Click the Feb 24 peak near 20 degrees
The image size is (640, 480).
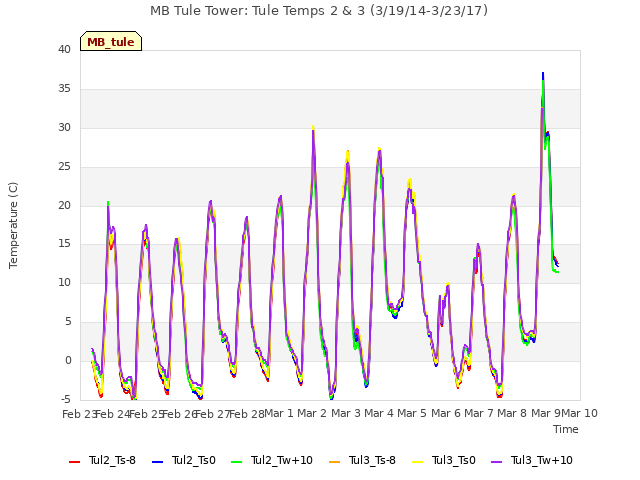coord(108,203)
